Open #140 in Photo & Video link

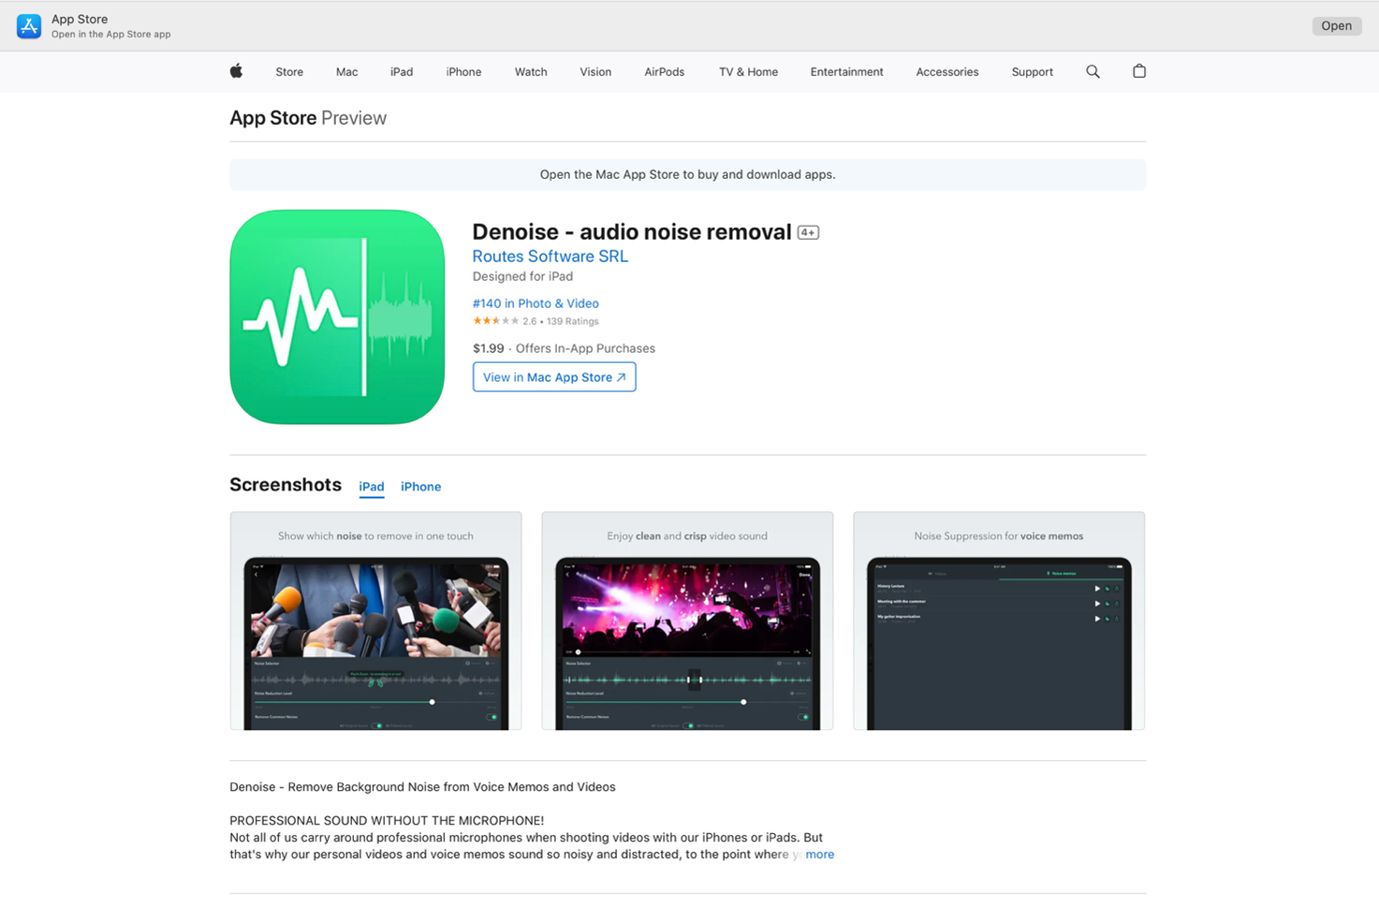coord(536,303)
